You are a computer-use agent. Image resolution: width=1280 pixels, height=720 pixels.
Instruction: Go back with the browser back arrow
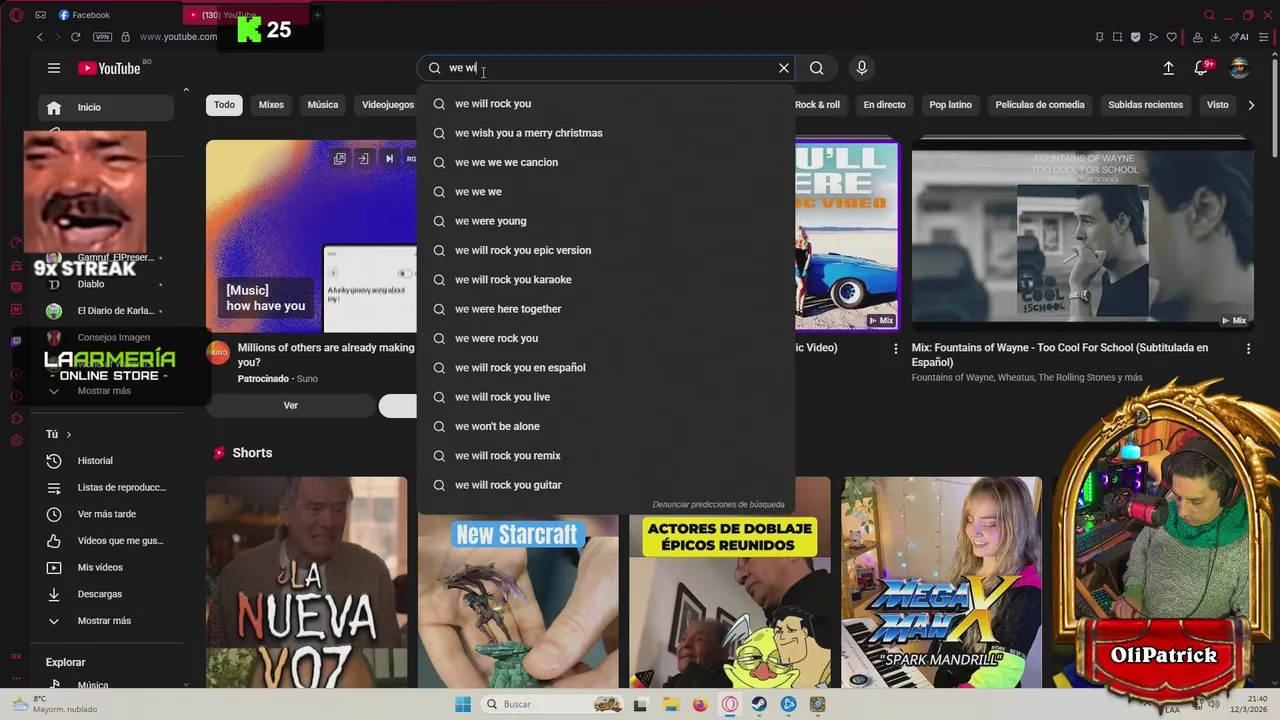pos(40,37)
